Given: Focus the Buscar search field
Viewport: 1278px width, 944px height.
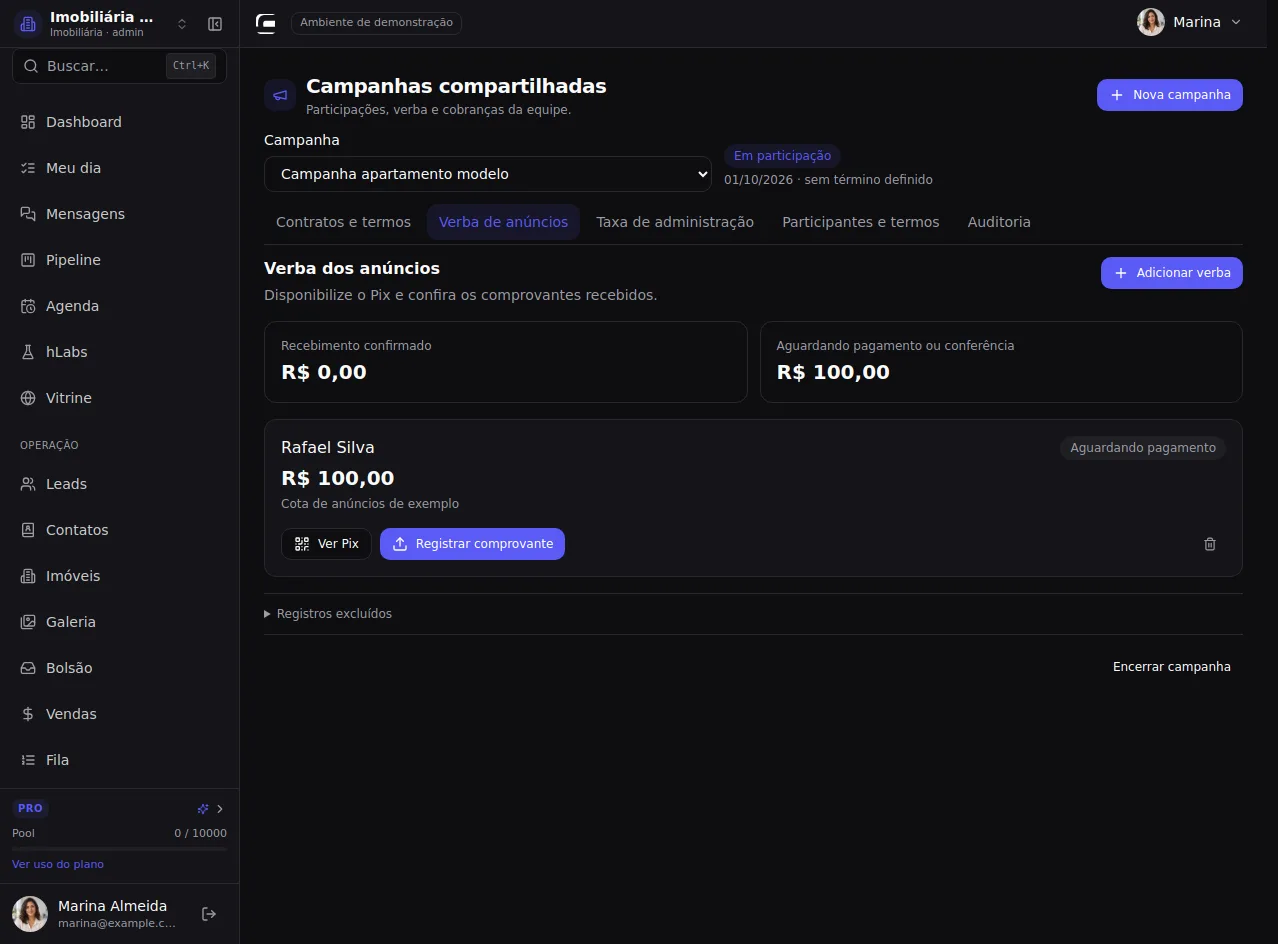Looking at the screenshot, I should click(119, 66).
